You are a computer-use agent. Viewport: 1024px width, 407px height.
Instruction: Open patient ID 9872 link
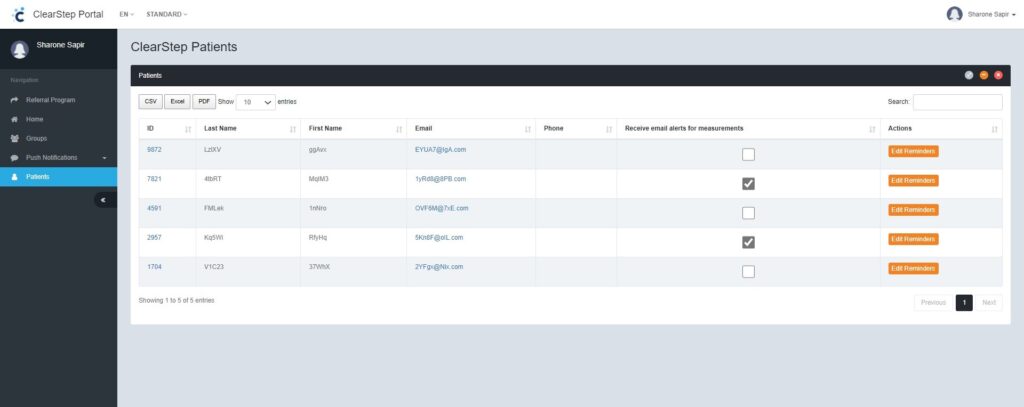pyautogui.click(x=154, y=150)
